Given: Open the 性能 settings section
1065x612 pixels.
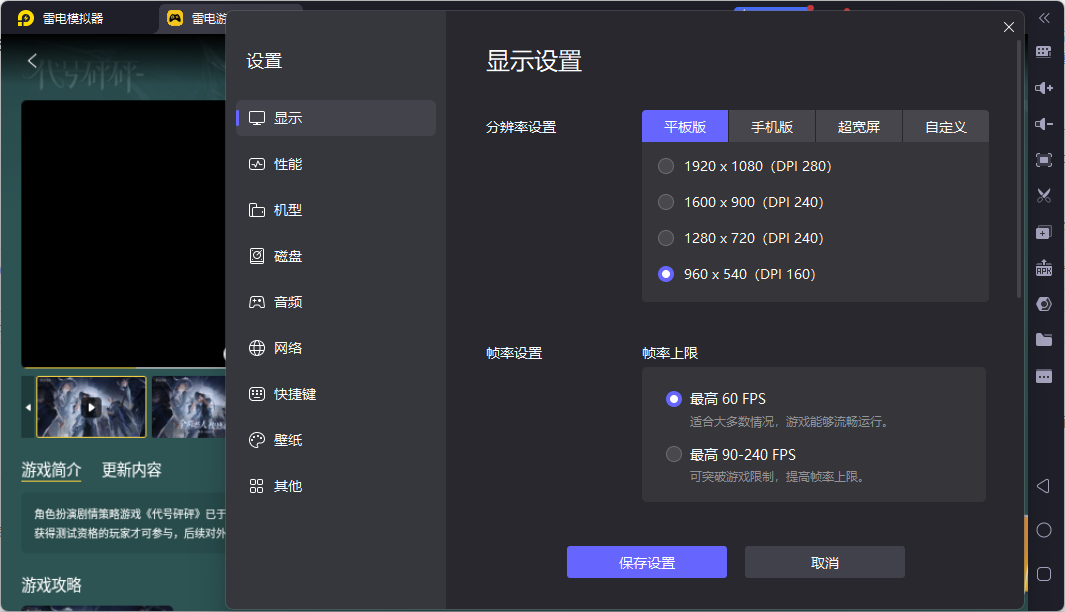Looking at the screenshot, I should pyautogui.click(x=288, y=164).
